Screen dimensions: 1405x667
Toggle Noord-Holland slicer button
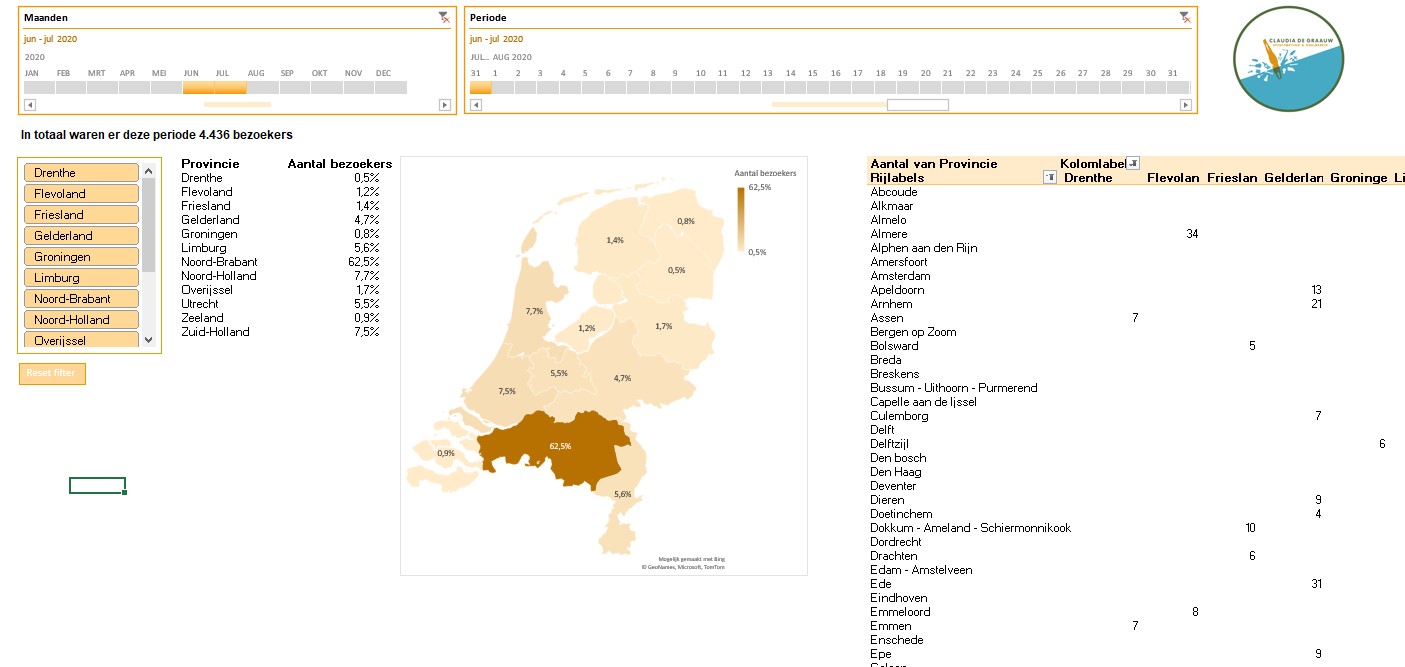pyautogui.click(x=81, y=320)
